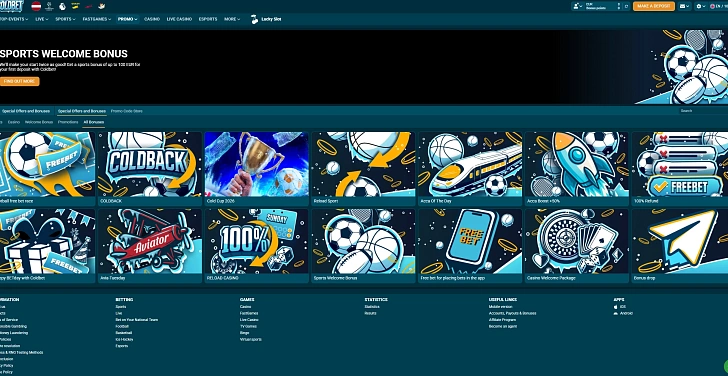
Task: Select the underlined Special Offers and Bonuses tab
Action: coord(82,111)
